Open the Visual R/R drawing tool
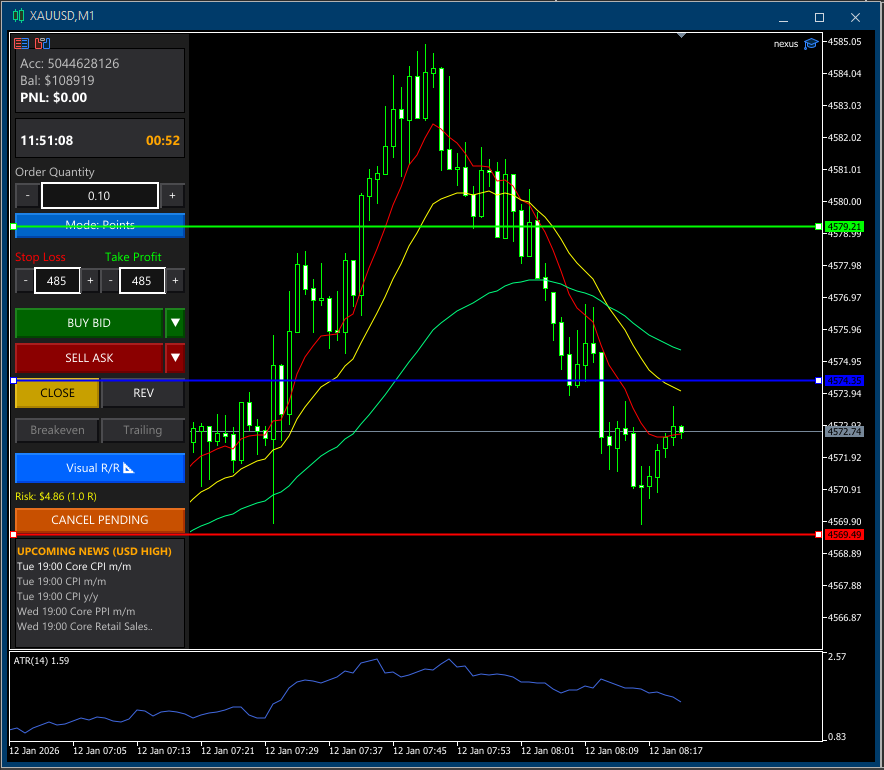The image size is (884, 770). [99, 468]
